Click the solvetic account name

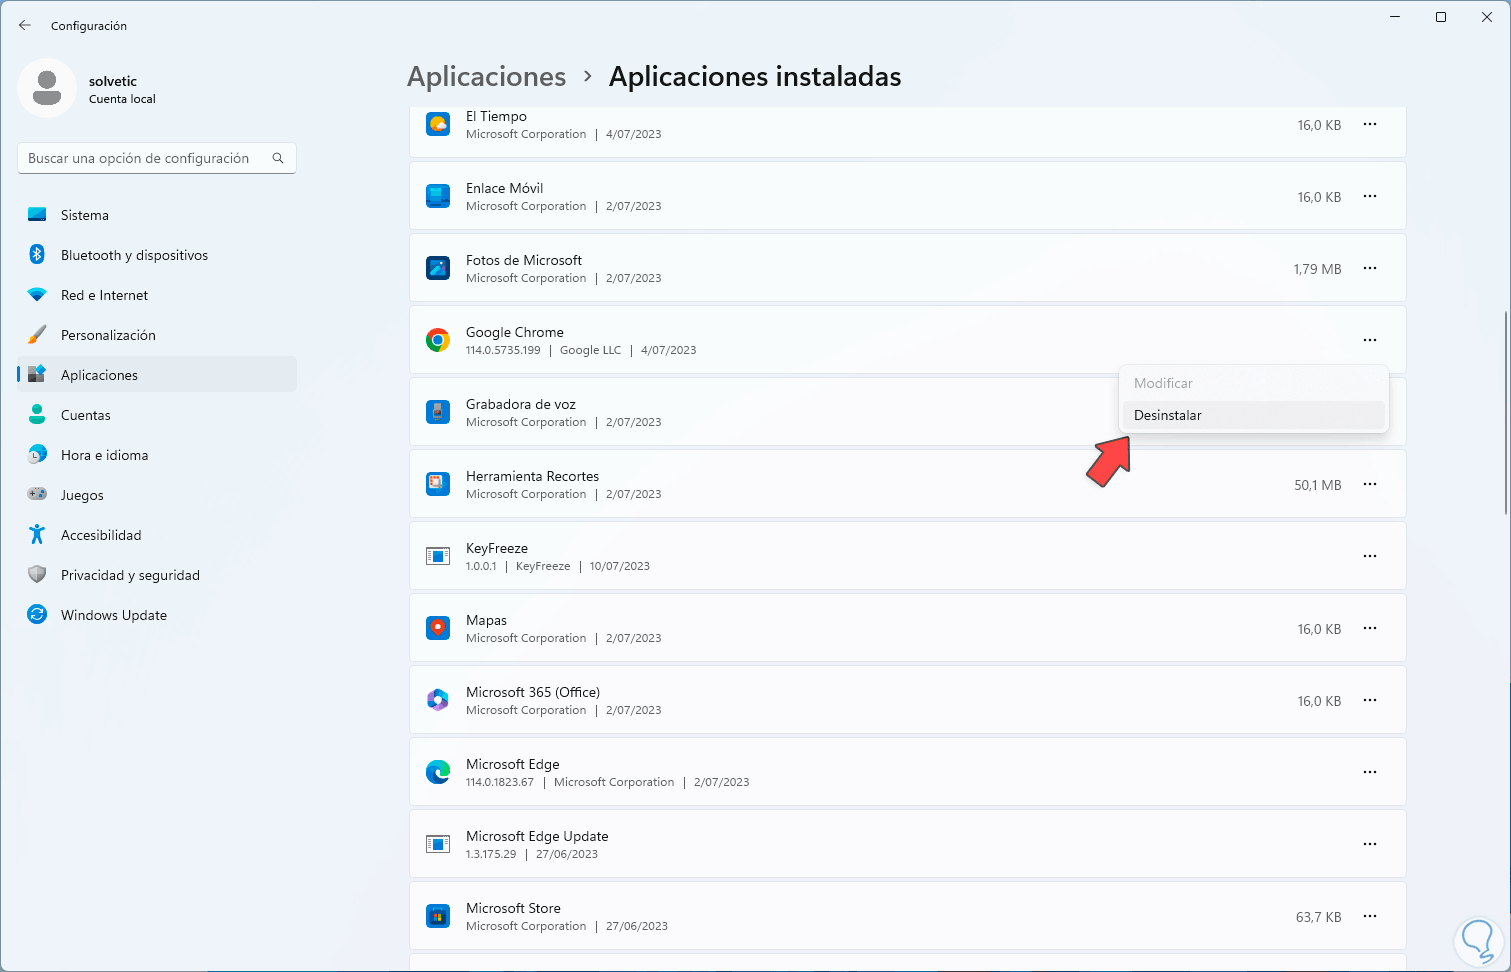click(113, 81)
